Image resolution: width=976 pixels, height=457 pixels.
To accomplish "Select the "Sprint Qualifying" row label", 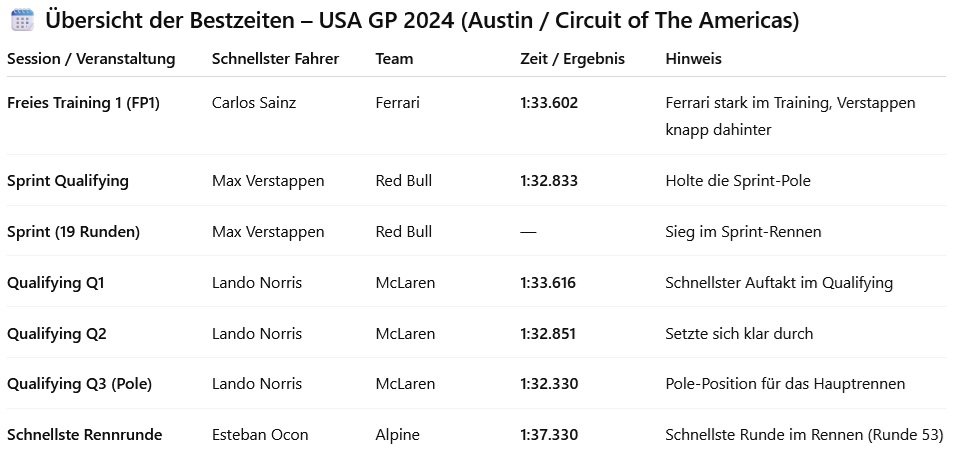I will pos(67,181).
